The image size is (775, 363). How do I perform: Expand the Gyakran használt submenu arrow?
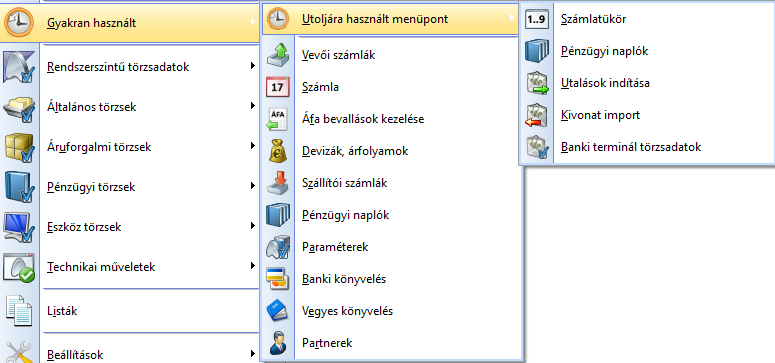[253, 22]
